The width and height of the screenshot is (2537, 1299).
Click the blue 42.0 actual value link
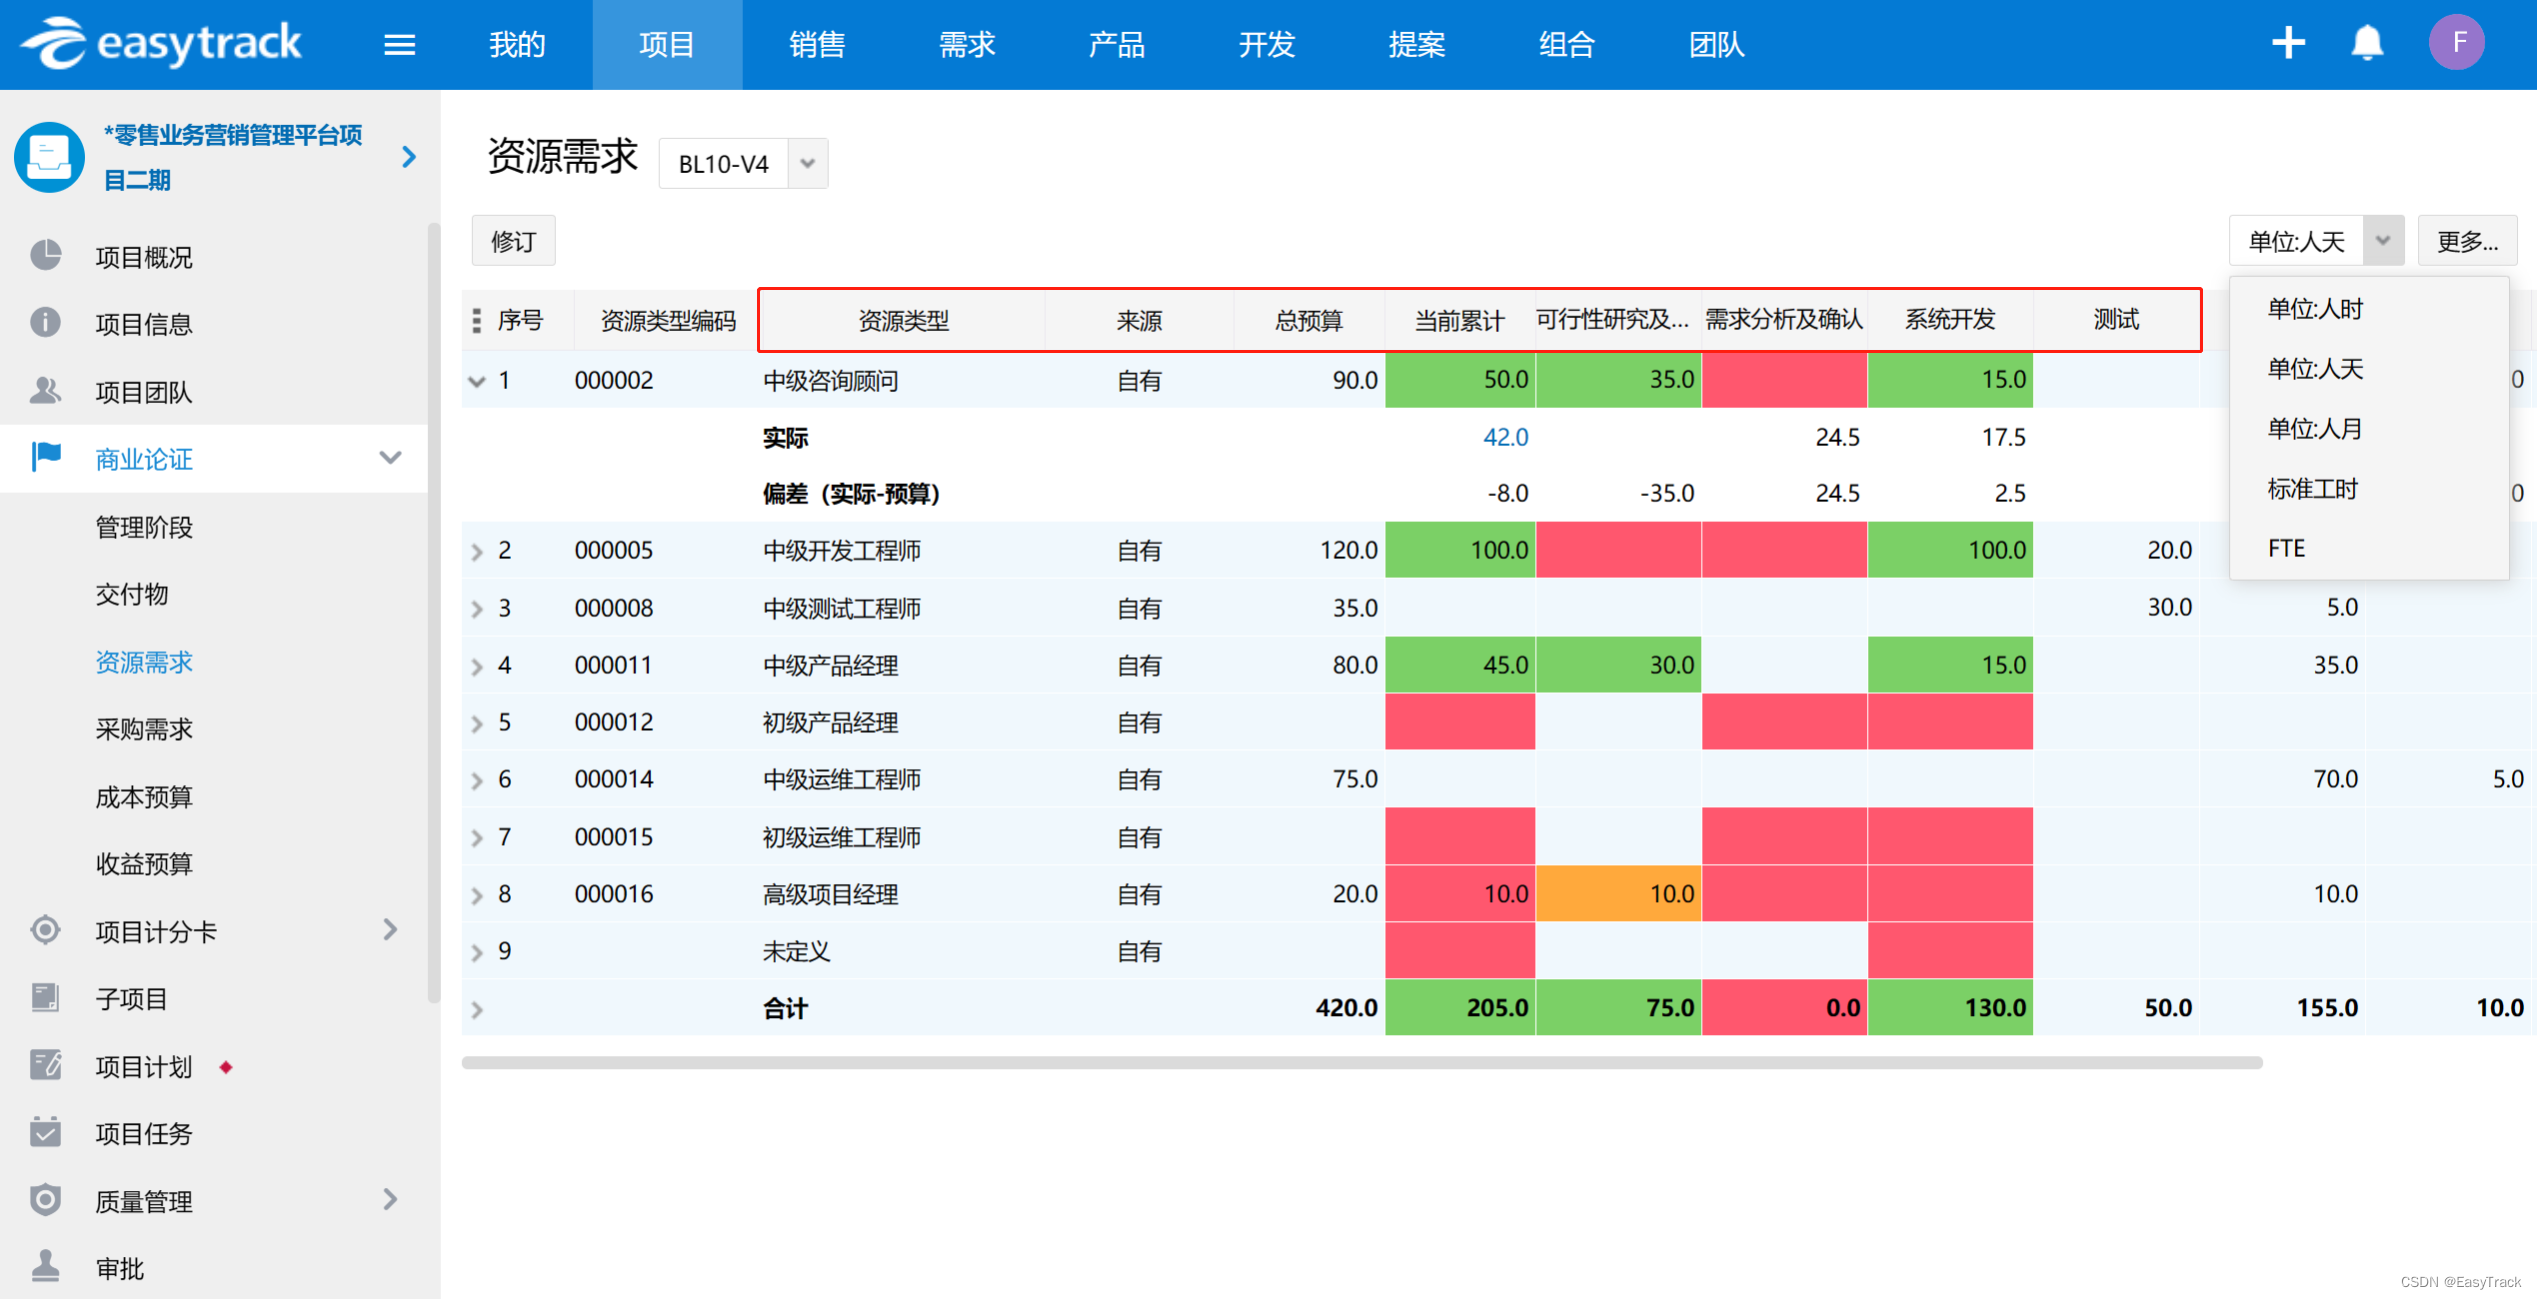(x=1504, y=437)
